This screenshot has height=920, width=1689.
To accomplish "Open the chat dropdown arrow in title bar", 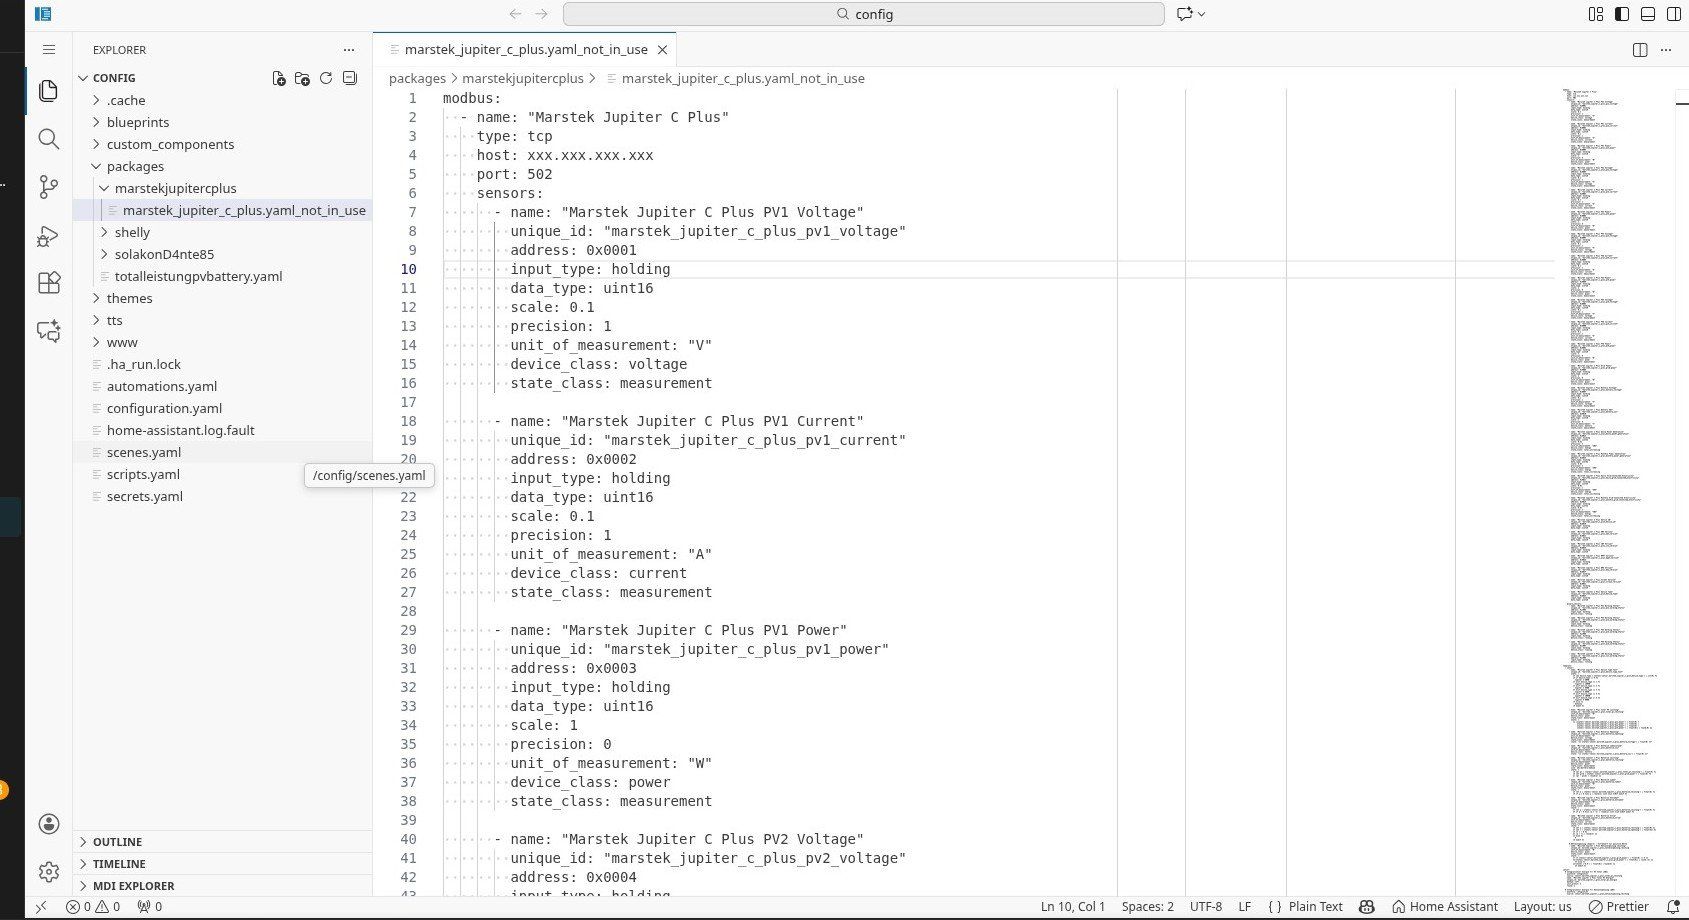I will pos(1201,14).
